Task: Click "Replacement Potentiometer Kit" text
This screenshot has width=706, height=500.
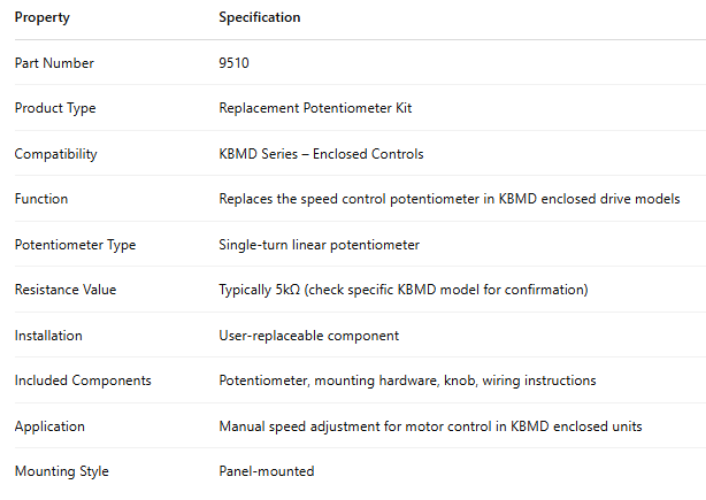Action: pos(315,108)
